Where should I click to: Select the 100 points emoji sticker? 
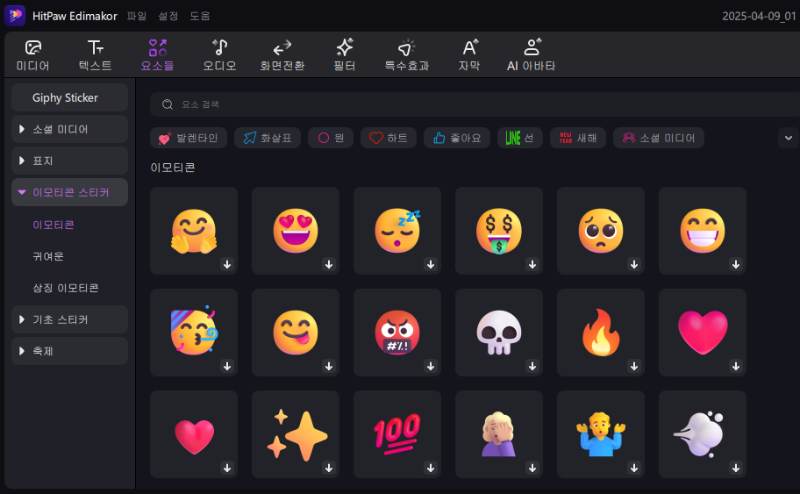tap(397, 434)
